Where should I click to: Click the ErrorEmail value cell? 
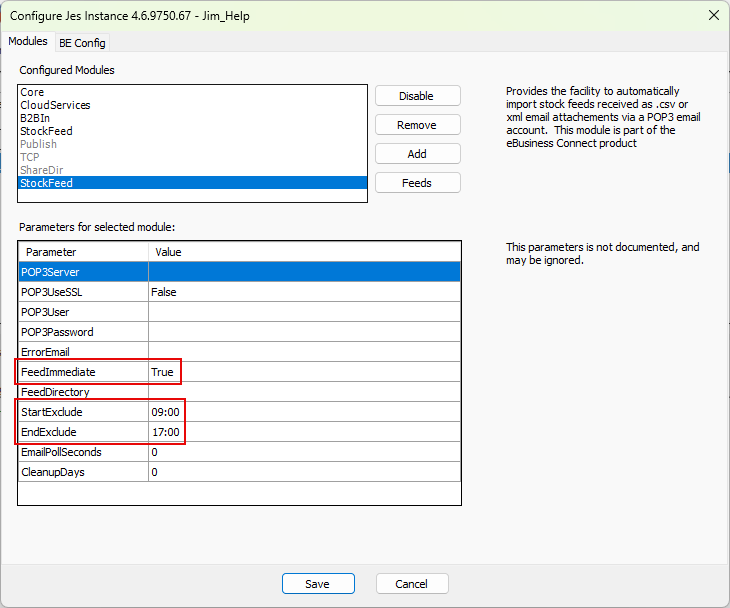point(304,352)
